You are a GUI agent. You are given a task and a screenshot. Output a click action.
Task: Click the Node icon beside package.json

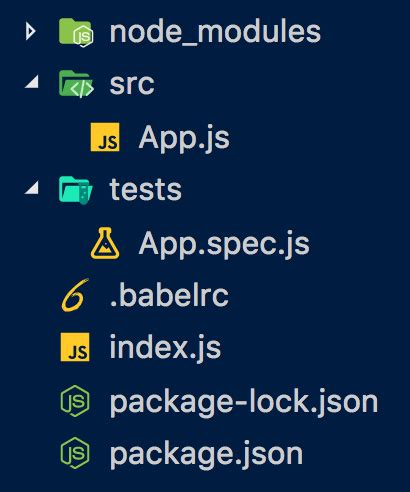tap(75, 453)
